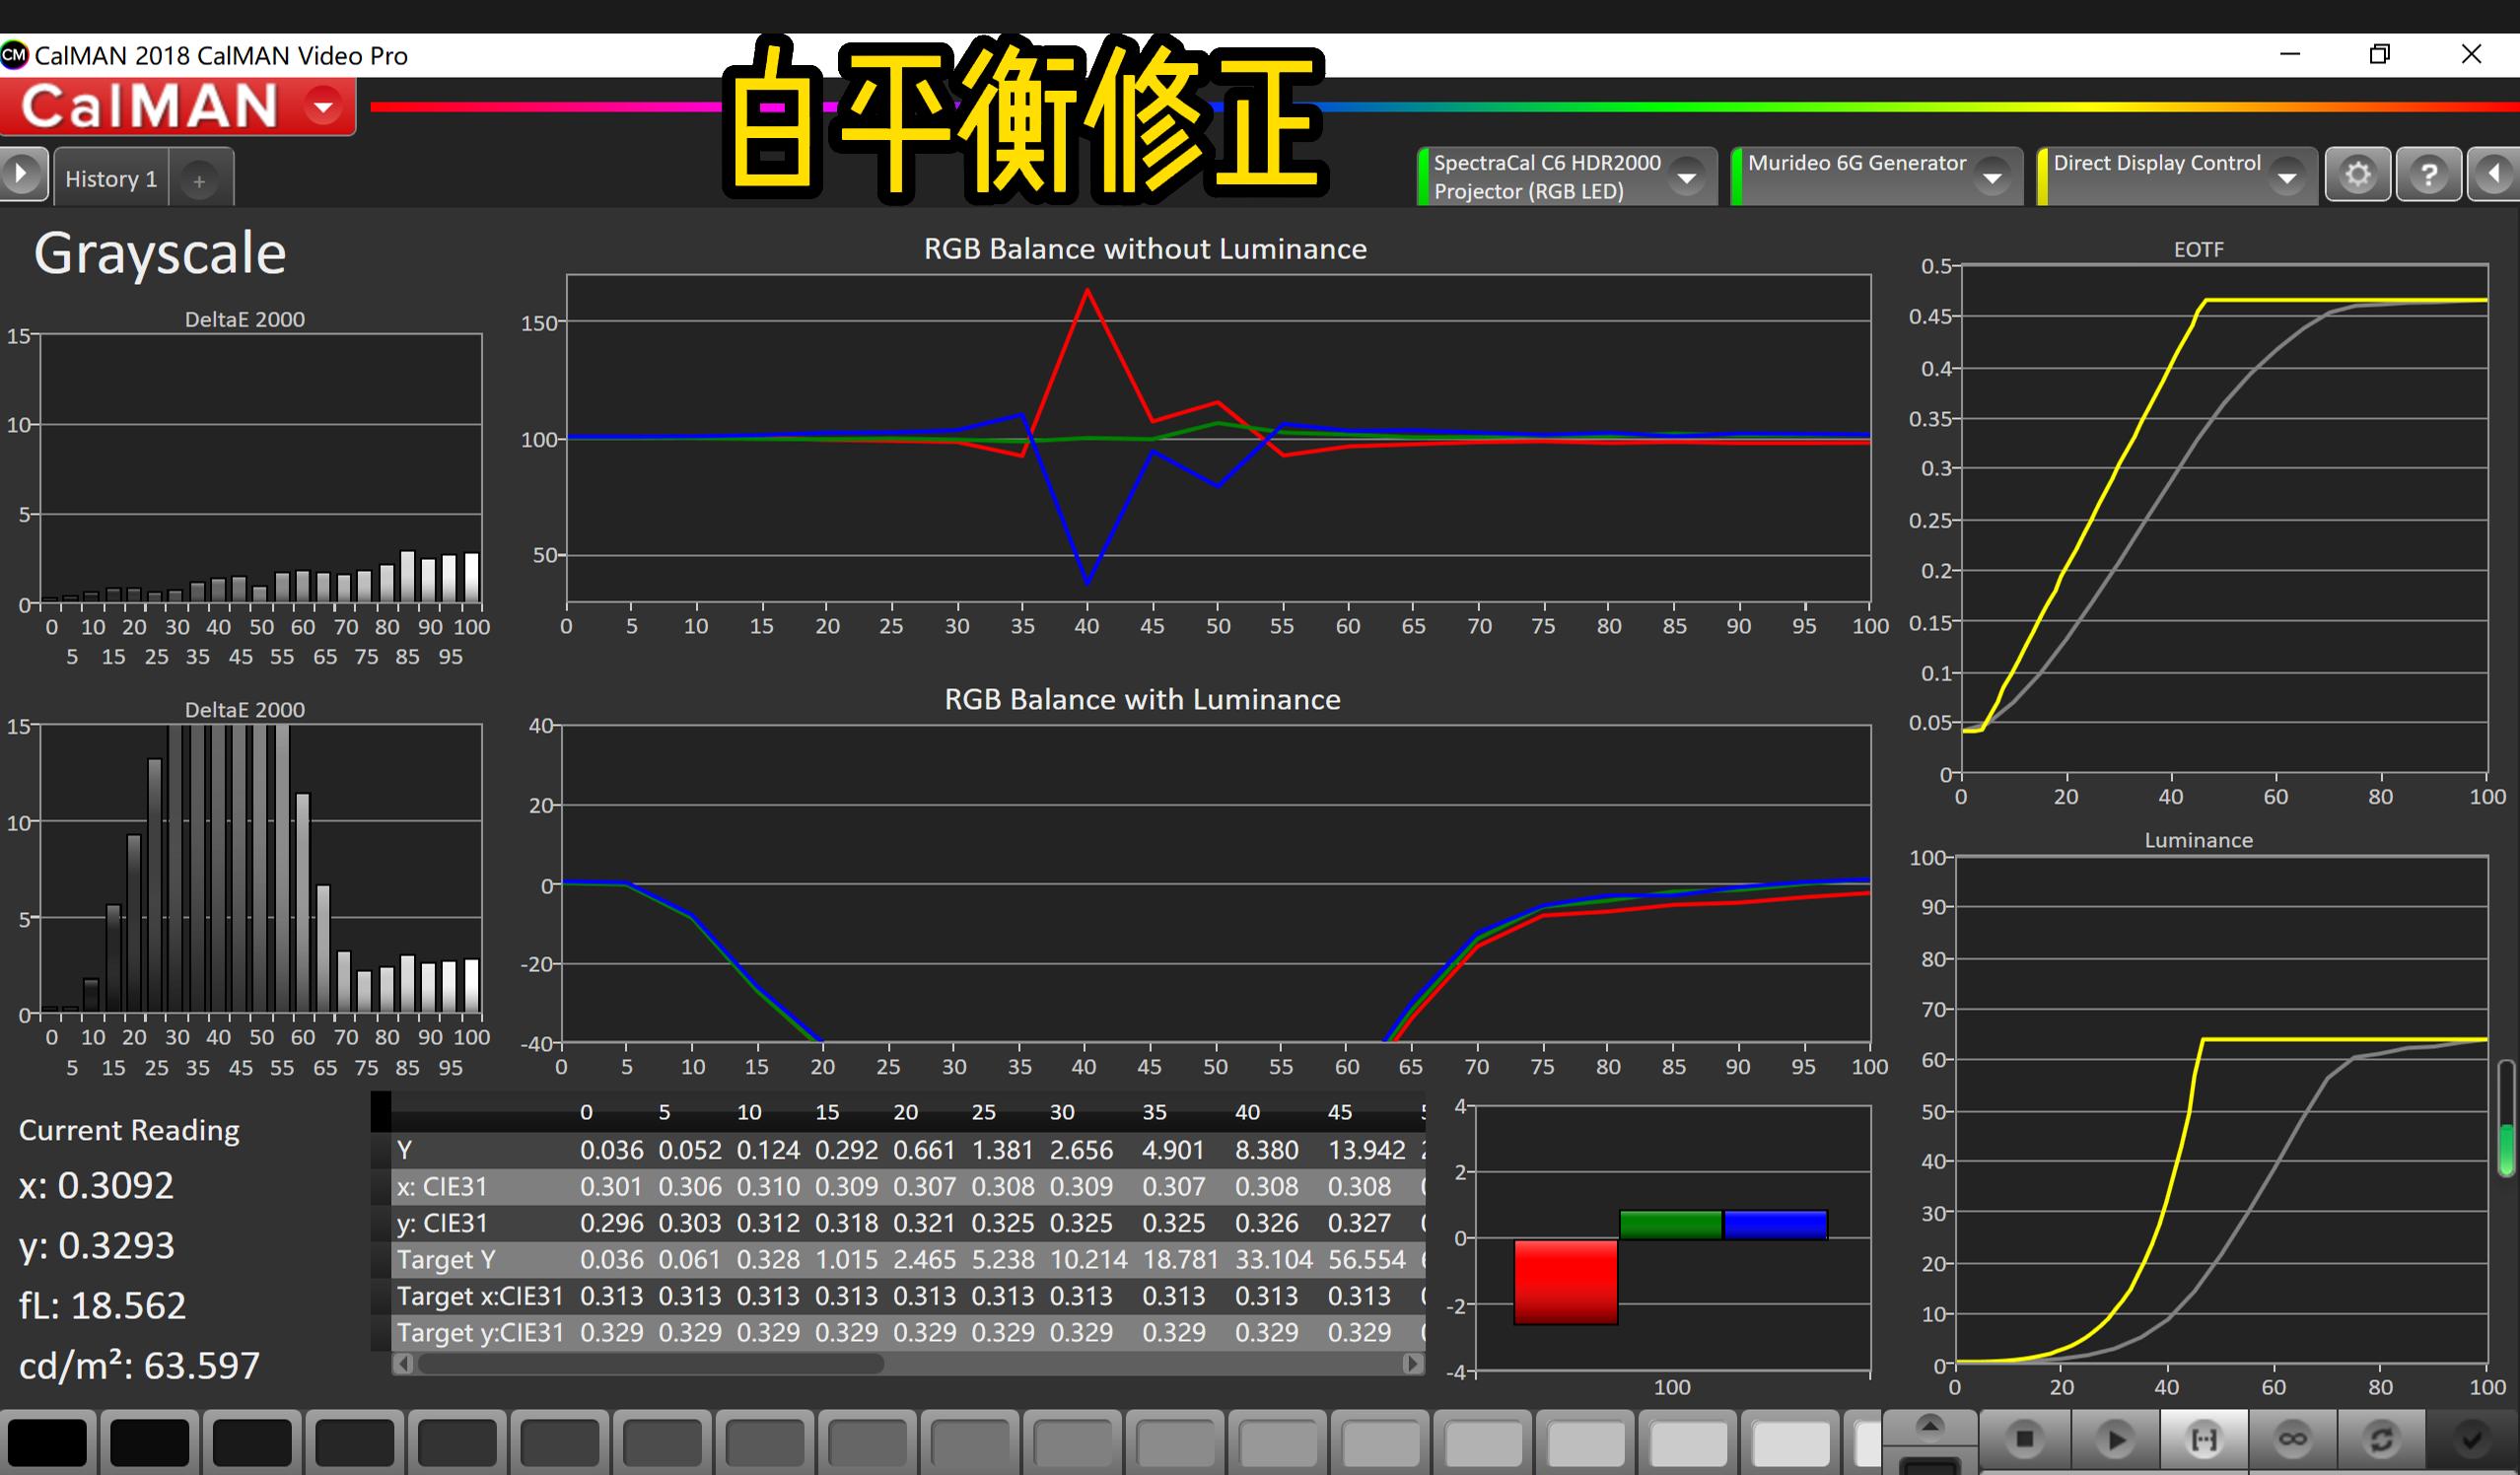This screenshot has height=1475, width=2520.
Task: Click the read series bracket icon
Action: coord(2204,1439)
